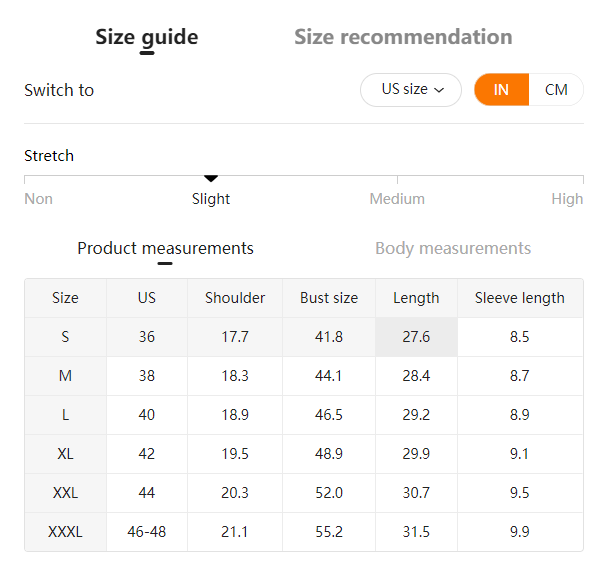Toggle units to CM

(556, 90)
